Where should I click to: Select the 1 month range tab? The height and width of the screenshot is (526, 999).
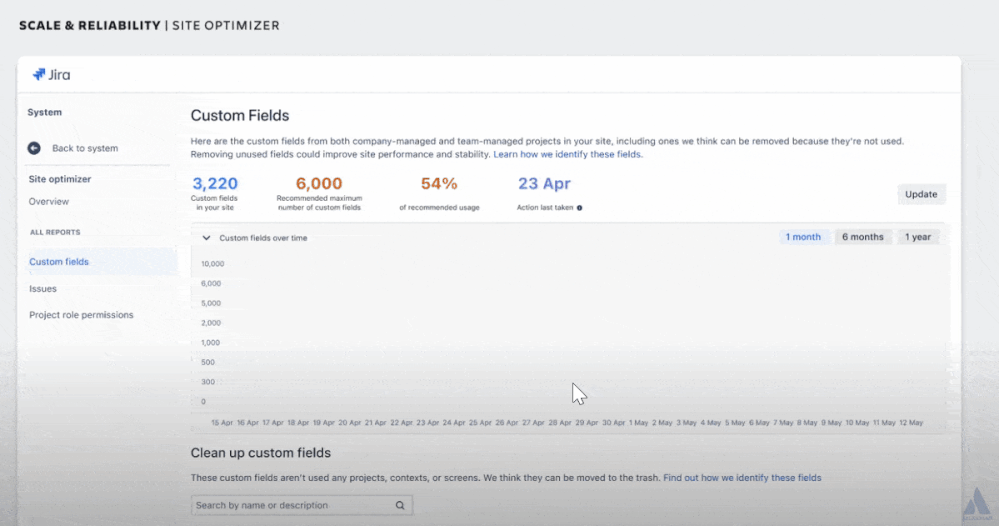point(803,237)
